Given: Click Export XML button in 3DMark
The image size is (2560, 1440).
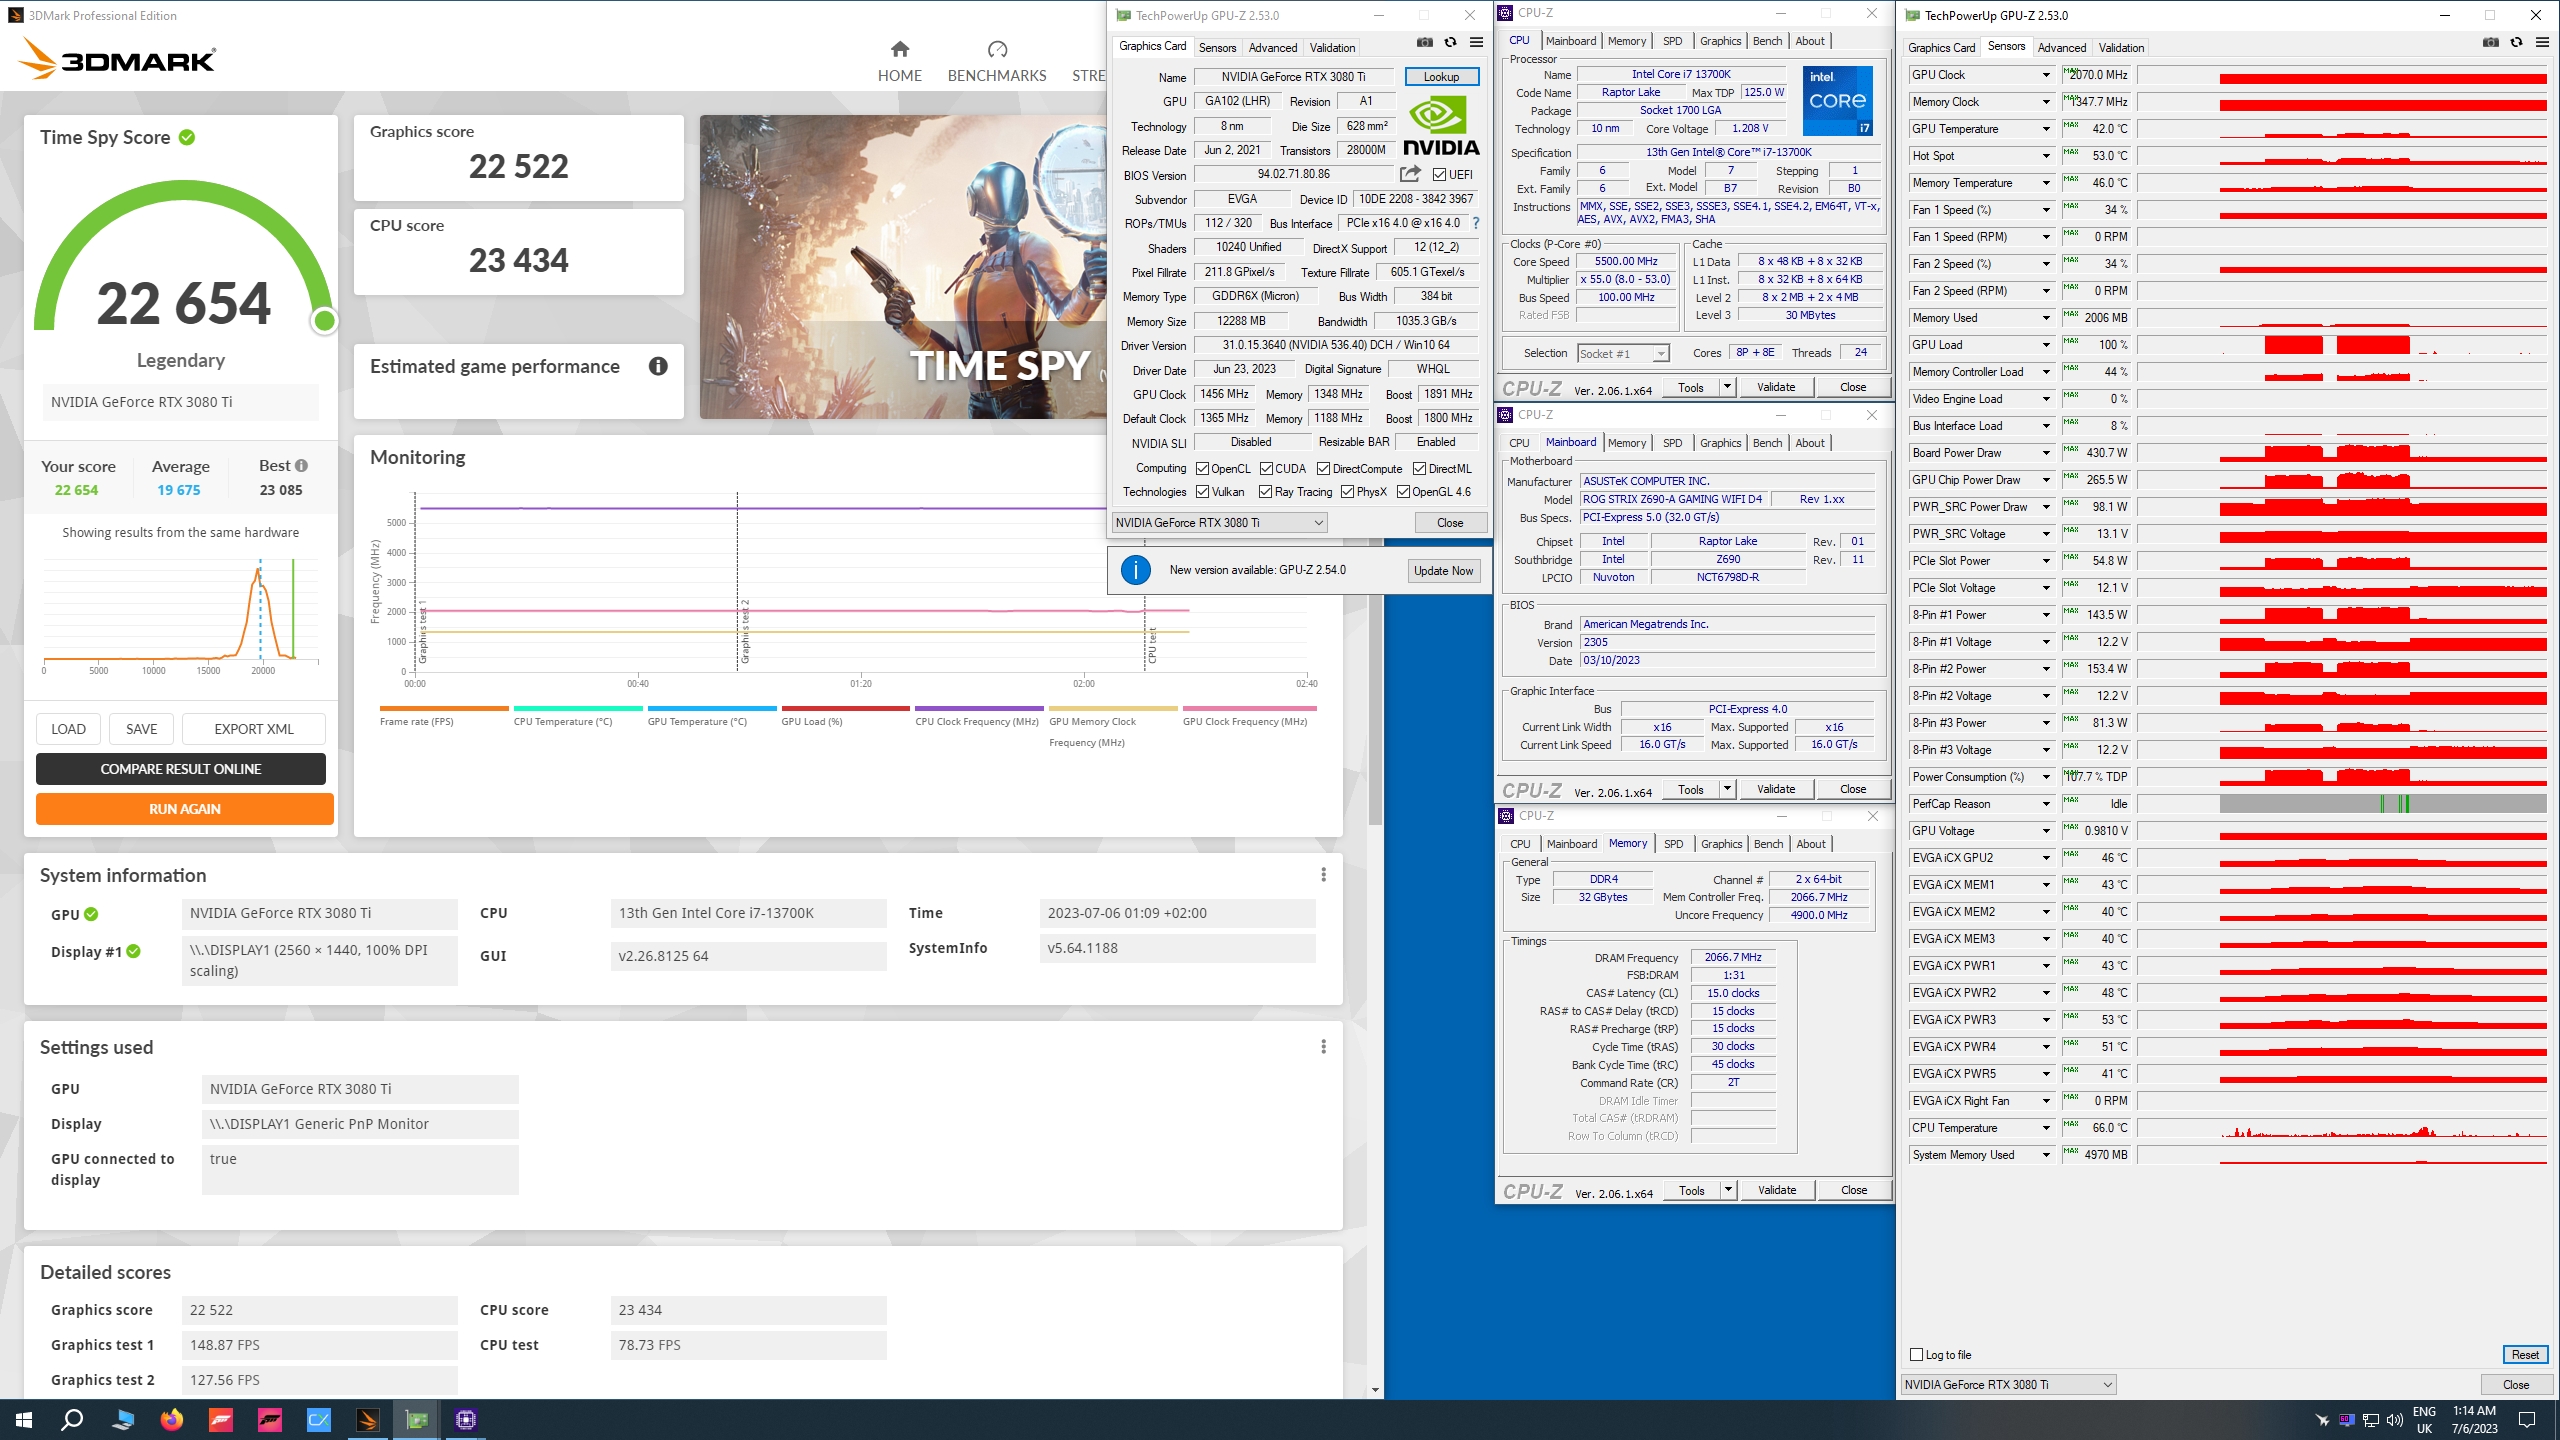Looking at the screenshot, I should [x=254, y=729].
